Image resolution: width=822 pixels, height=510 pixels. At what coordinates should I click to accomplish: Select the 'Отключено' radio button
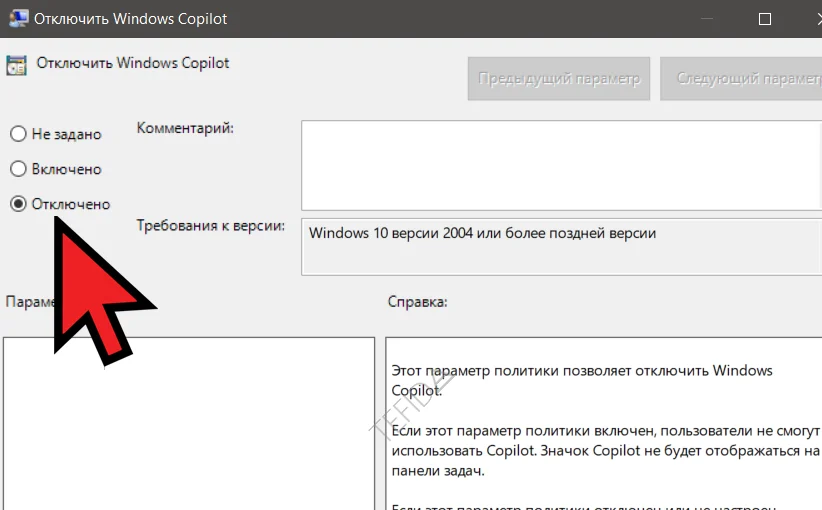coord(18,204)
